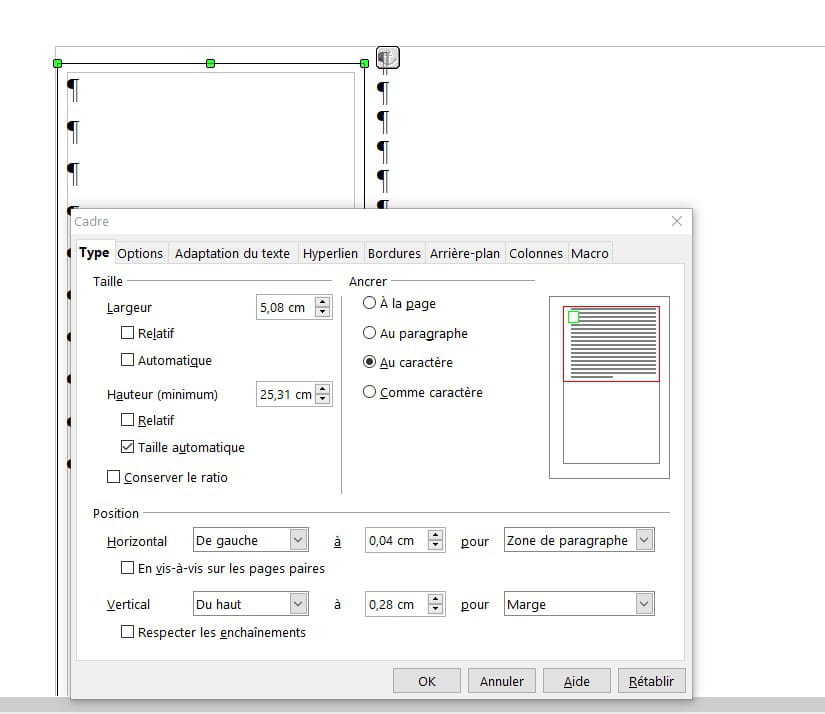Click the Hauteur (minimum) value field
The width and height of the screenshot is (825, 714).
(x=285, y=394)
